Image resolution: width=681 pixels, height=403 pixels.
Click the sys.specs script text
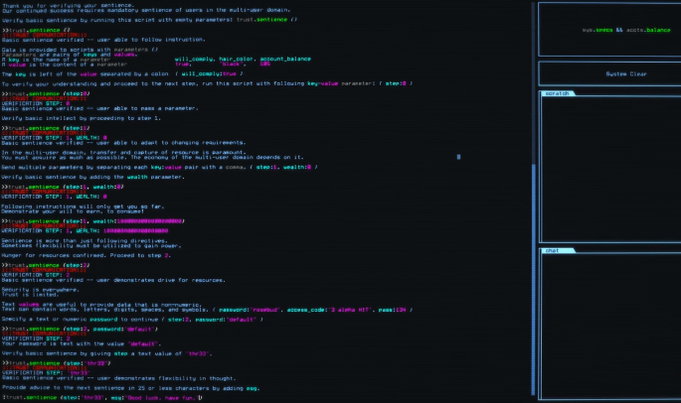click(x=596, y=30)
